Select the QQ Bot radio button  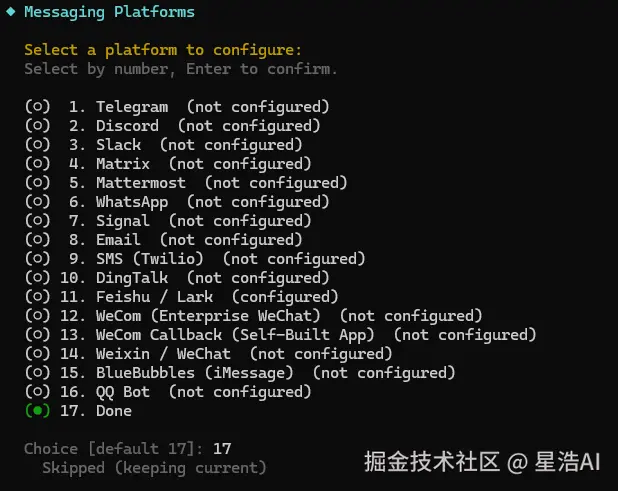pyautogui.click(x=37, y=392)
